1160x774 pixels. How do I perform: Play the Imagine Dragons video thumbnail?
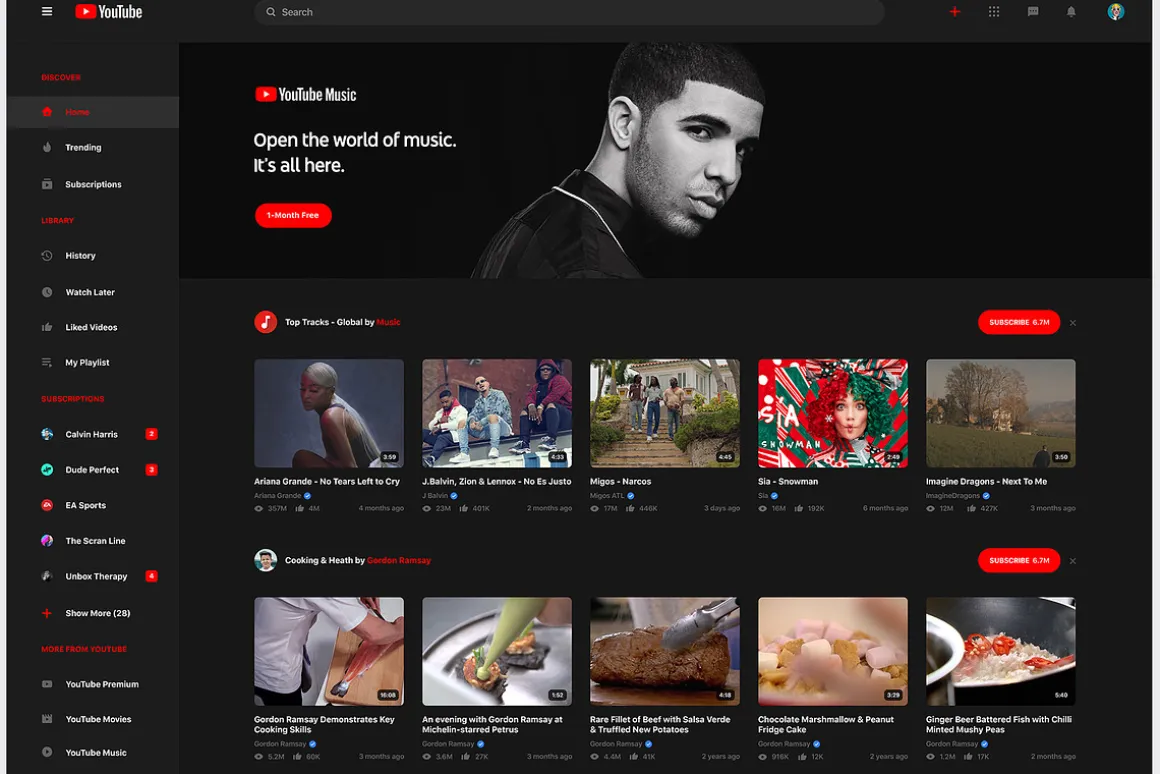pos(1001,414)
